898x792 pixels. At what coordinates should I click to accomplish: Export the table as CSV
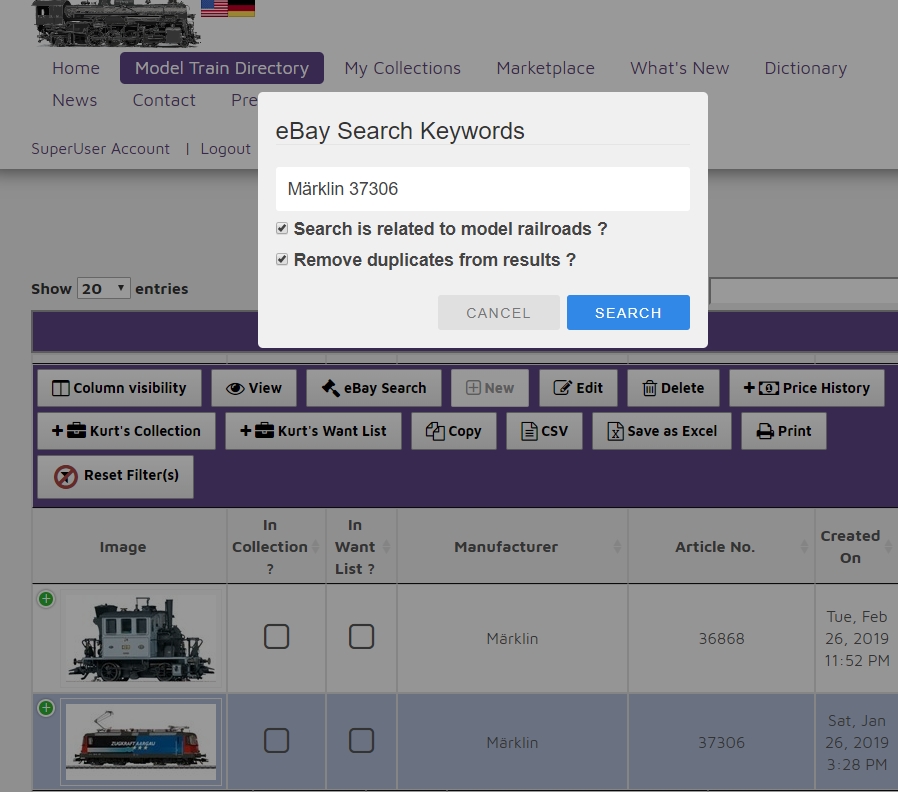click(x=545, y=431)
